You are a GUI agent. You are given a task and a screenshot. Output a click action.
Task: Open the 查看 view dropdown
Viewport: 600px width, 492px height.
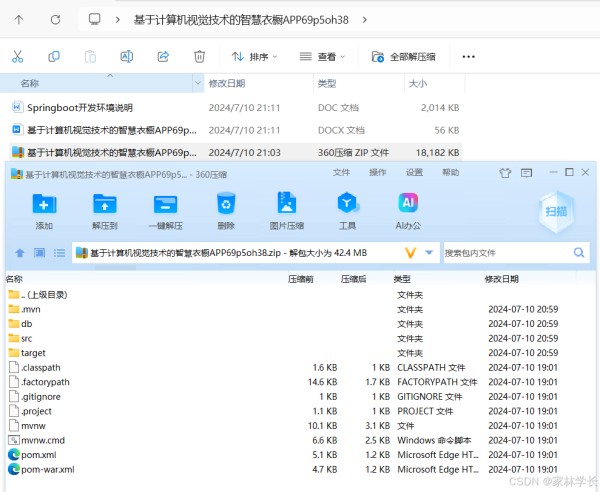click(322, 57)
